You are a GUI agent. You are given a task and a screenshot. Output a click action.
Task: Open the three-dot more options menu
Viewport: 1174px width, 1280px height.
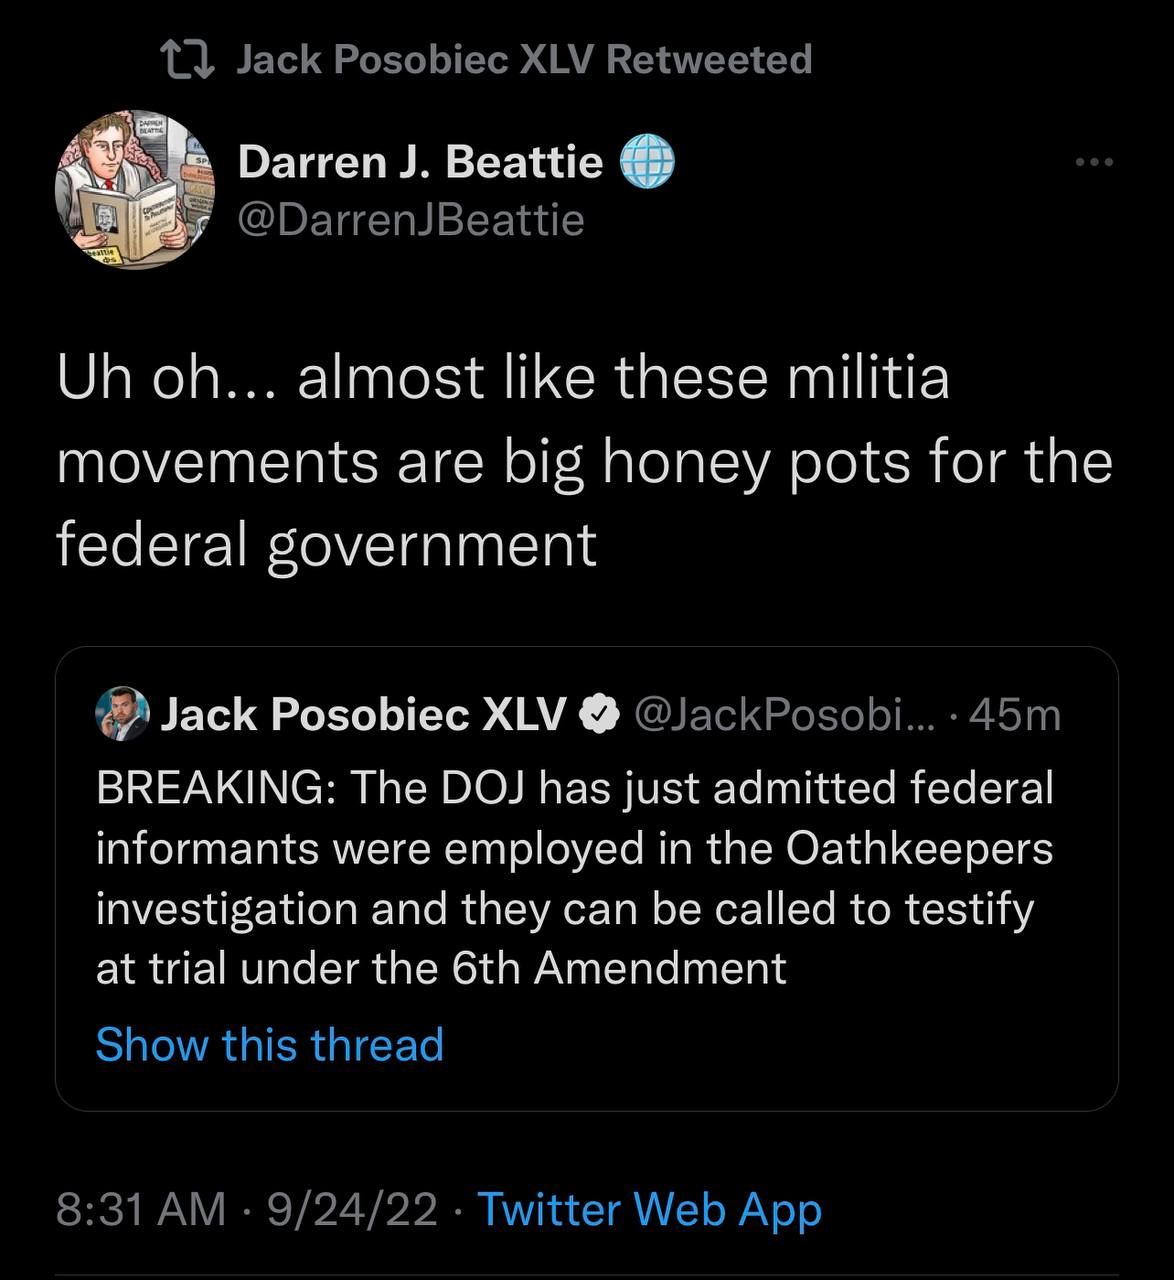point(1094,162)
